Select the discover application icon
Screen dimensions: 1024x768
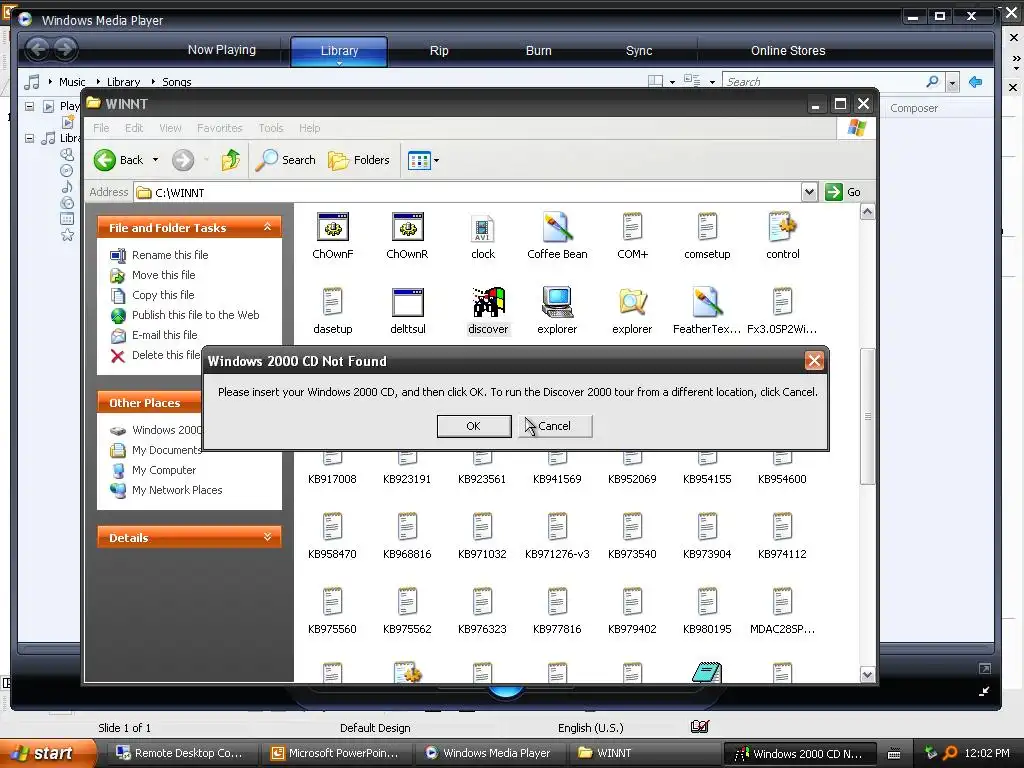pyautogui.click(x=488, y=302)
